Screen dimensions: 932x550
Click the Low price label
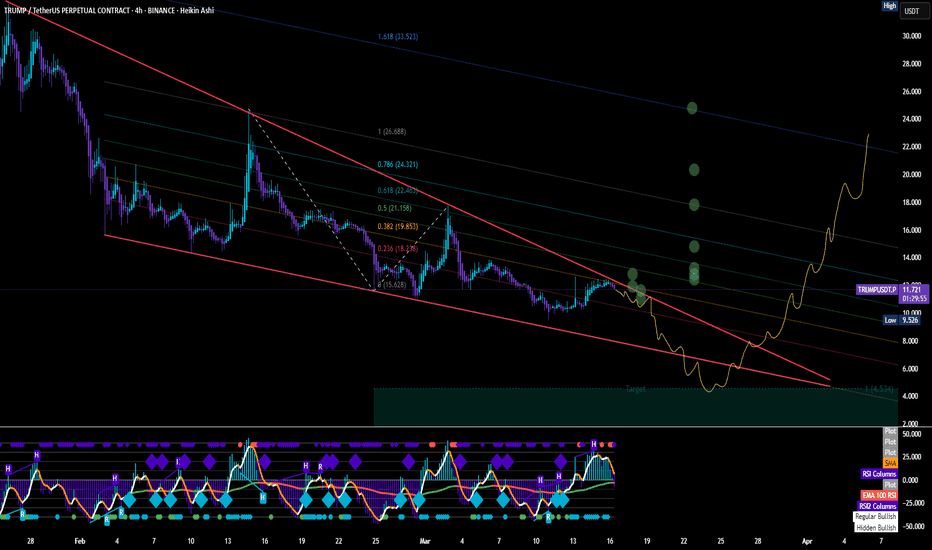pyautogui.click(x=890, y=320)
